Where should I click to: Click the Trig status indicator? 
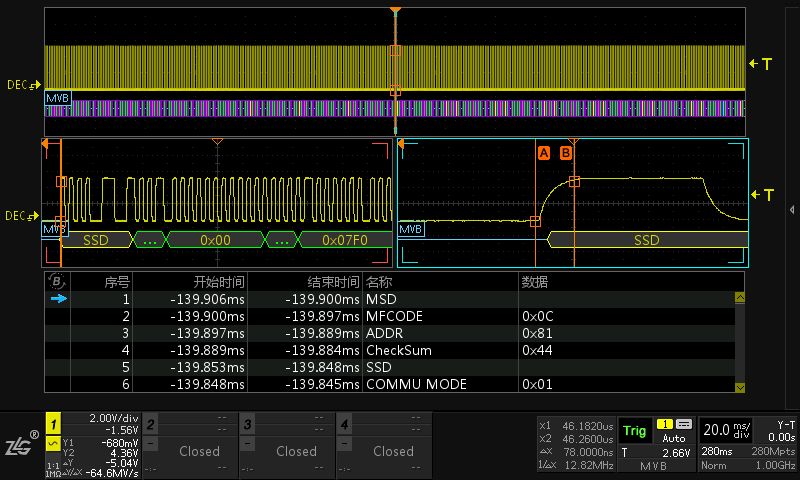point(634,431)
